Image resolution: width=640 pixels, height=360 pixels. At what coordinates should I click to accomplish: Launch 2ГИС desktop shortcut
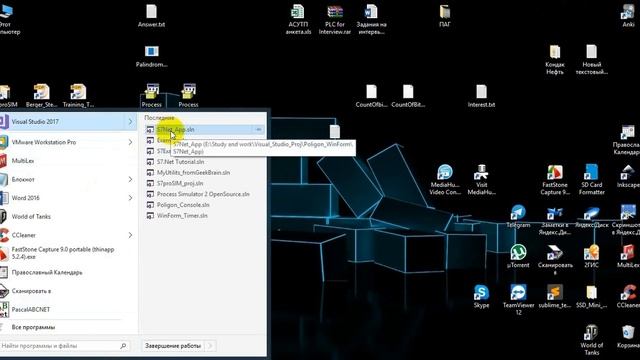pyautogui.click(x=591, y=256)
